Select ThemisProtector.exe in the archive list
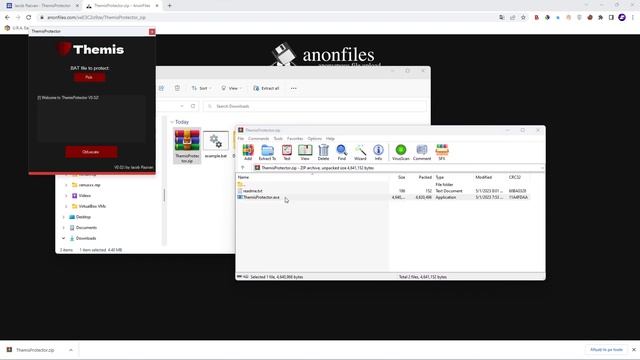 (261, 197)
